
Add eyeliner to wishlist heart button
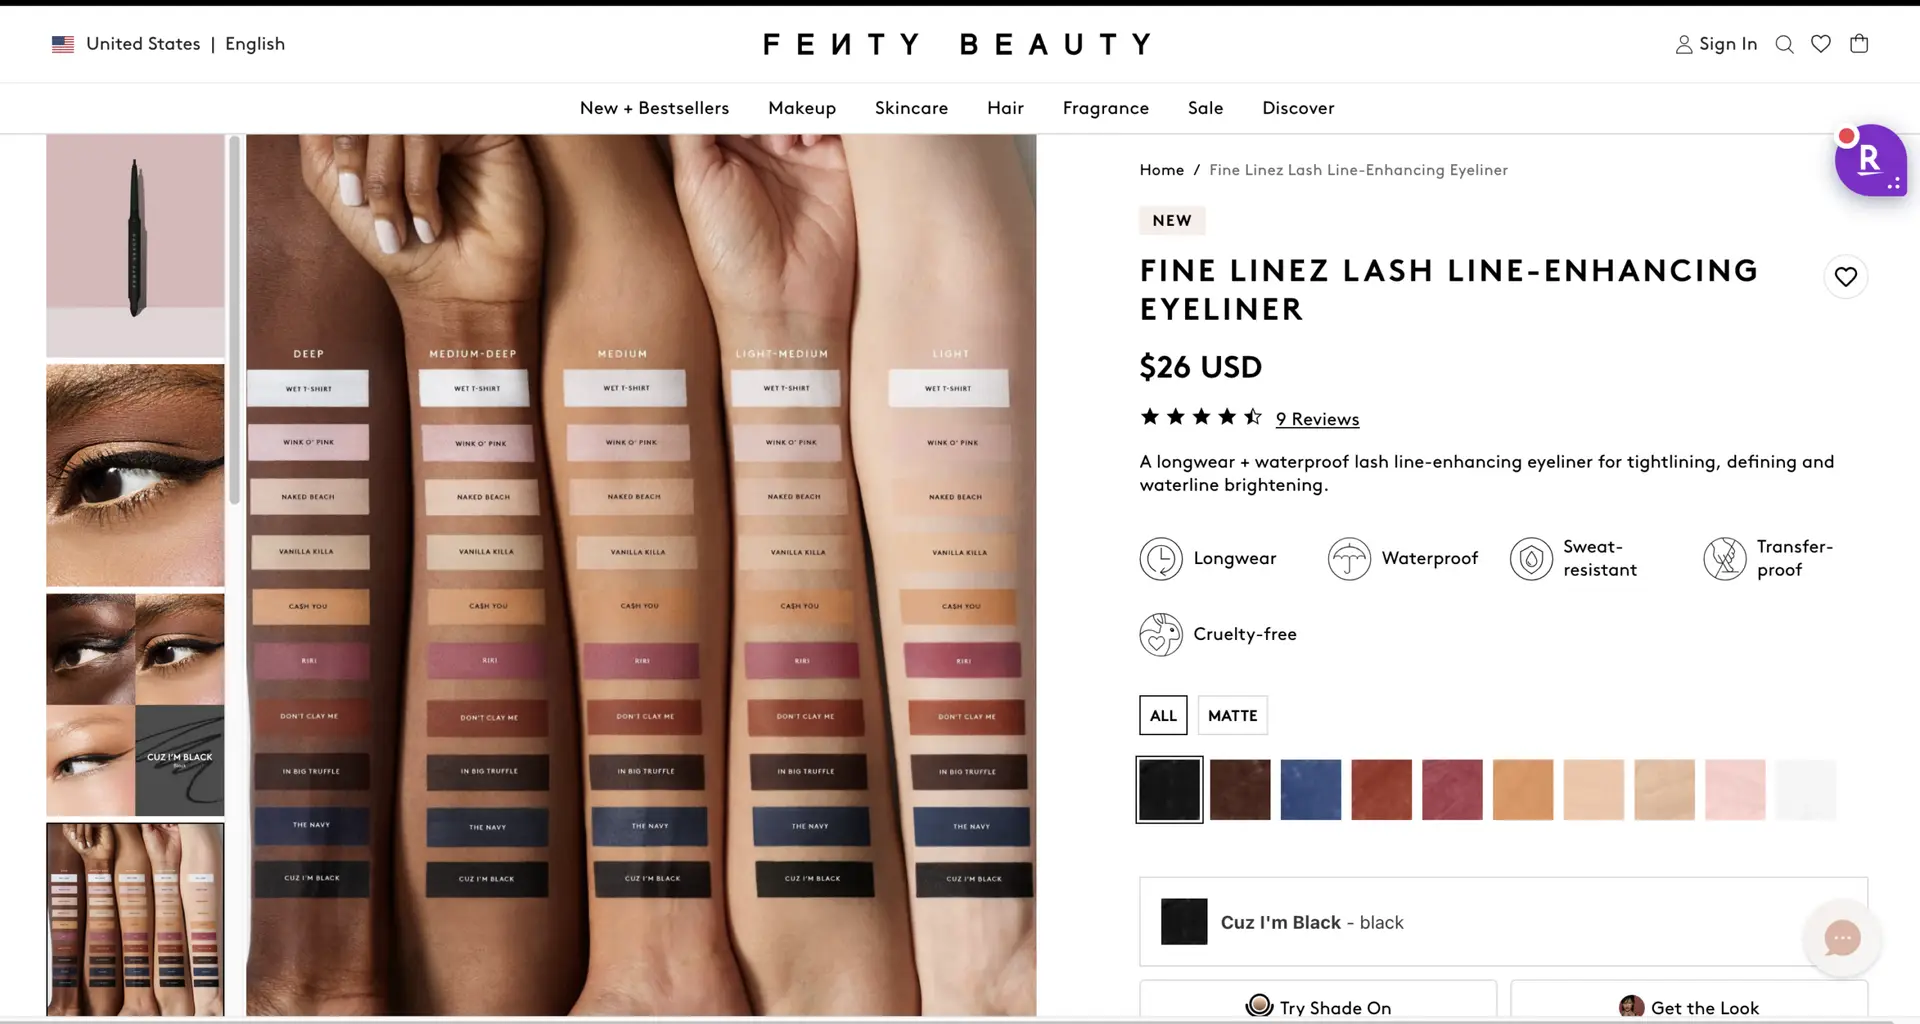click(1846, 277)
